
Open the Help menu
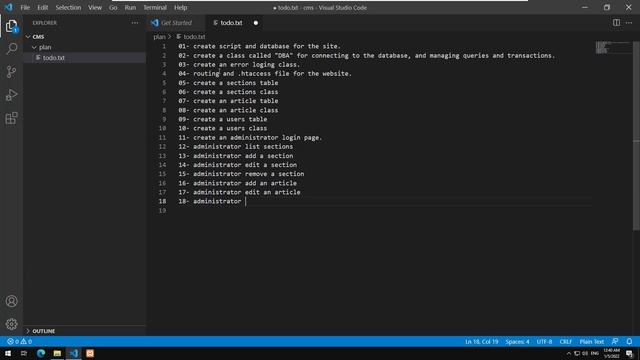[x=180, y=7]
